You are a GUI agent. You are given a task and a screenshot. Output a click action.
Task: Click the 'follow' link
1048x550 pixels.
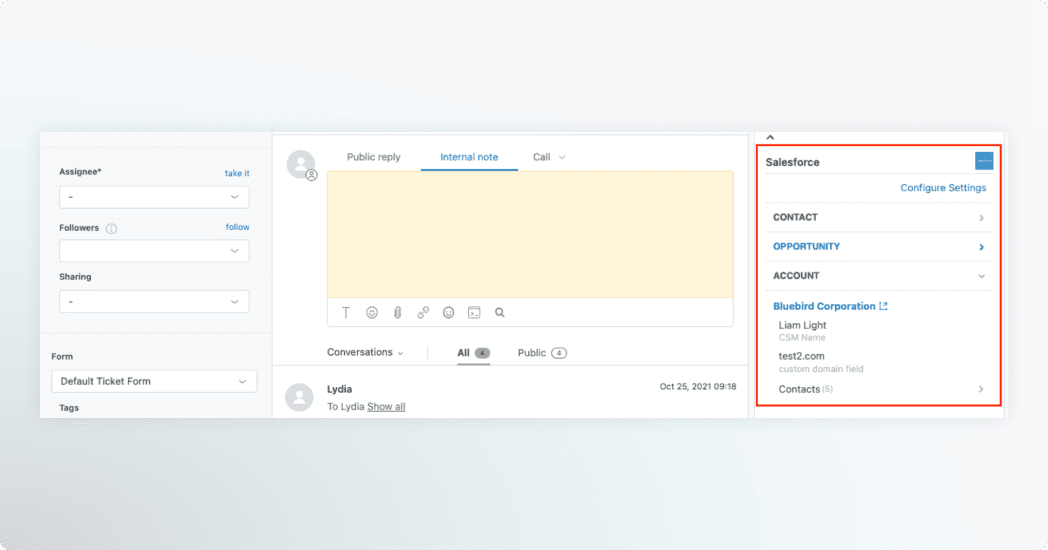tap(237, 227)
